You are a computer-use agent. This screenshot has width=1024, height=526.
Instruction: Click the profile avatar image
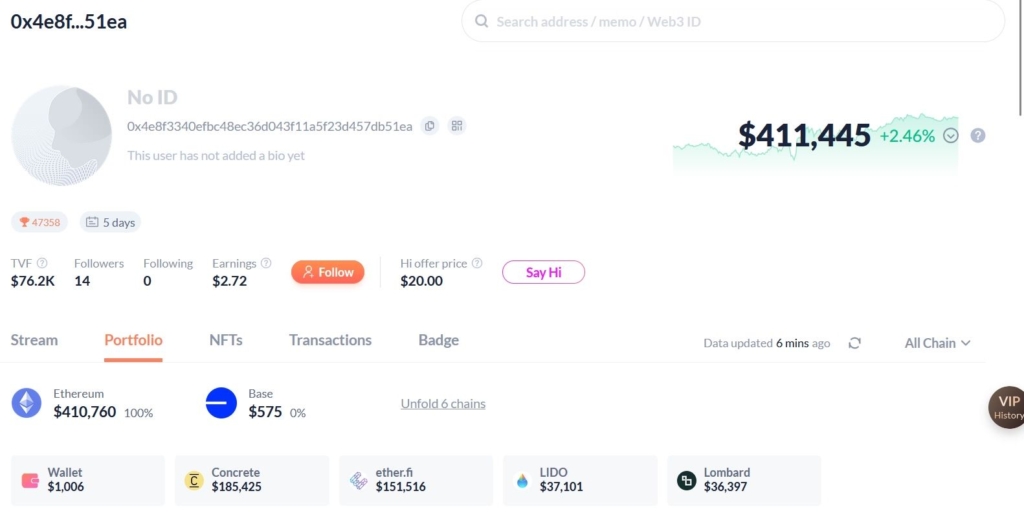point(61,135)
